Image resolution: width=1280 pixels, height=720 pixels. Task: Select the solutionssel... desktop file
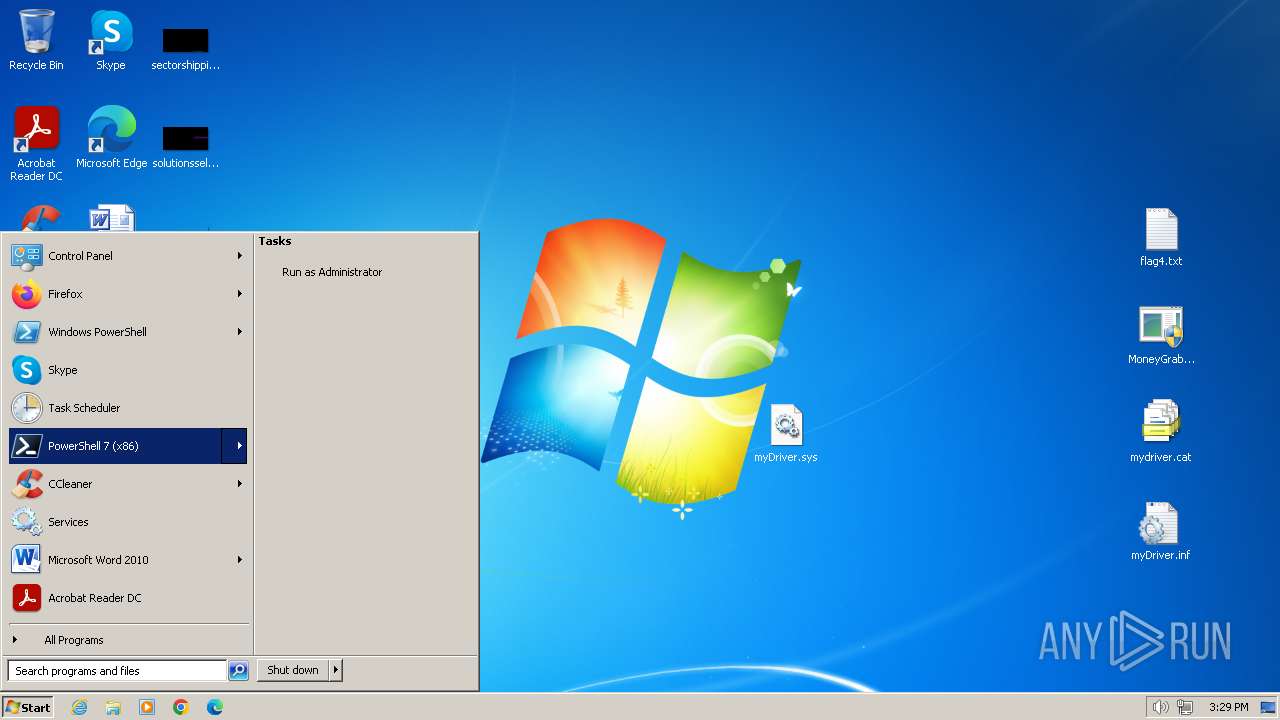tap(185, 145)
